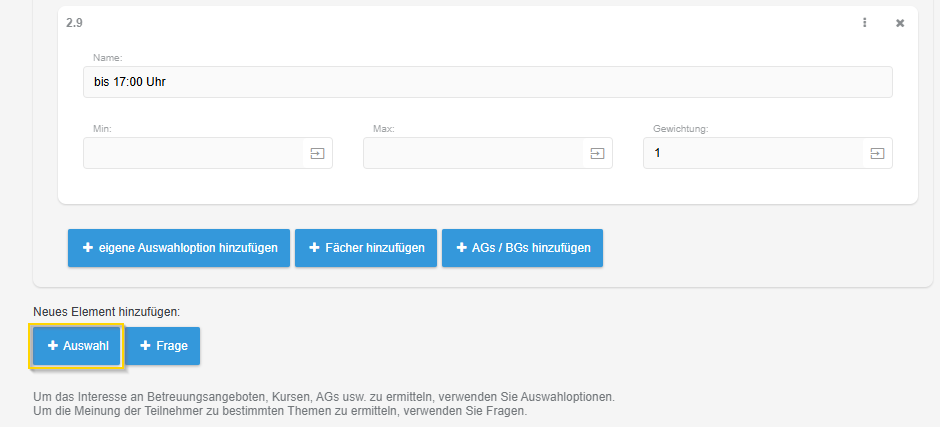The image size is (940, 427).
Task: Remove option 2.9 with the X icon
Action: point(899,23)
